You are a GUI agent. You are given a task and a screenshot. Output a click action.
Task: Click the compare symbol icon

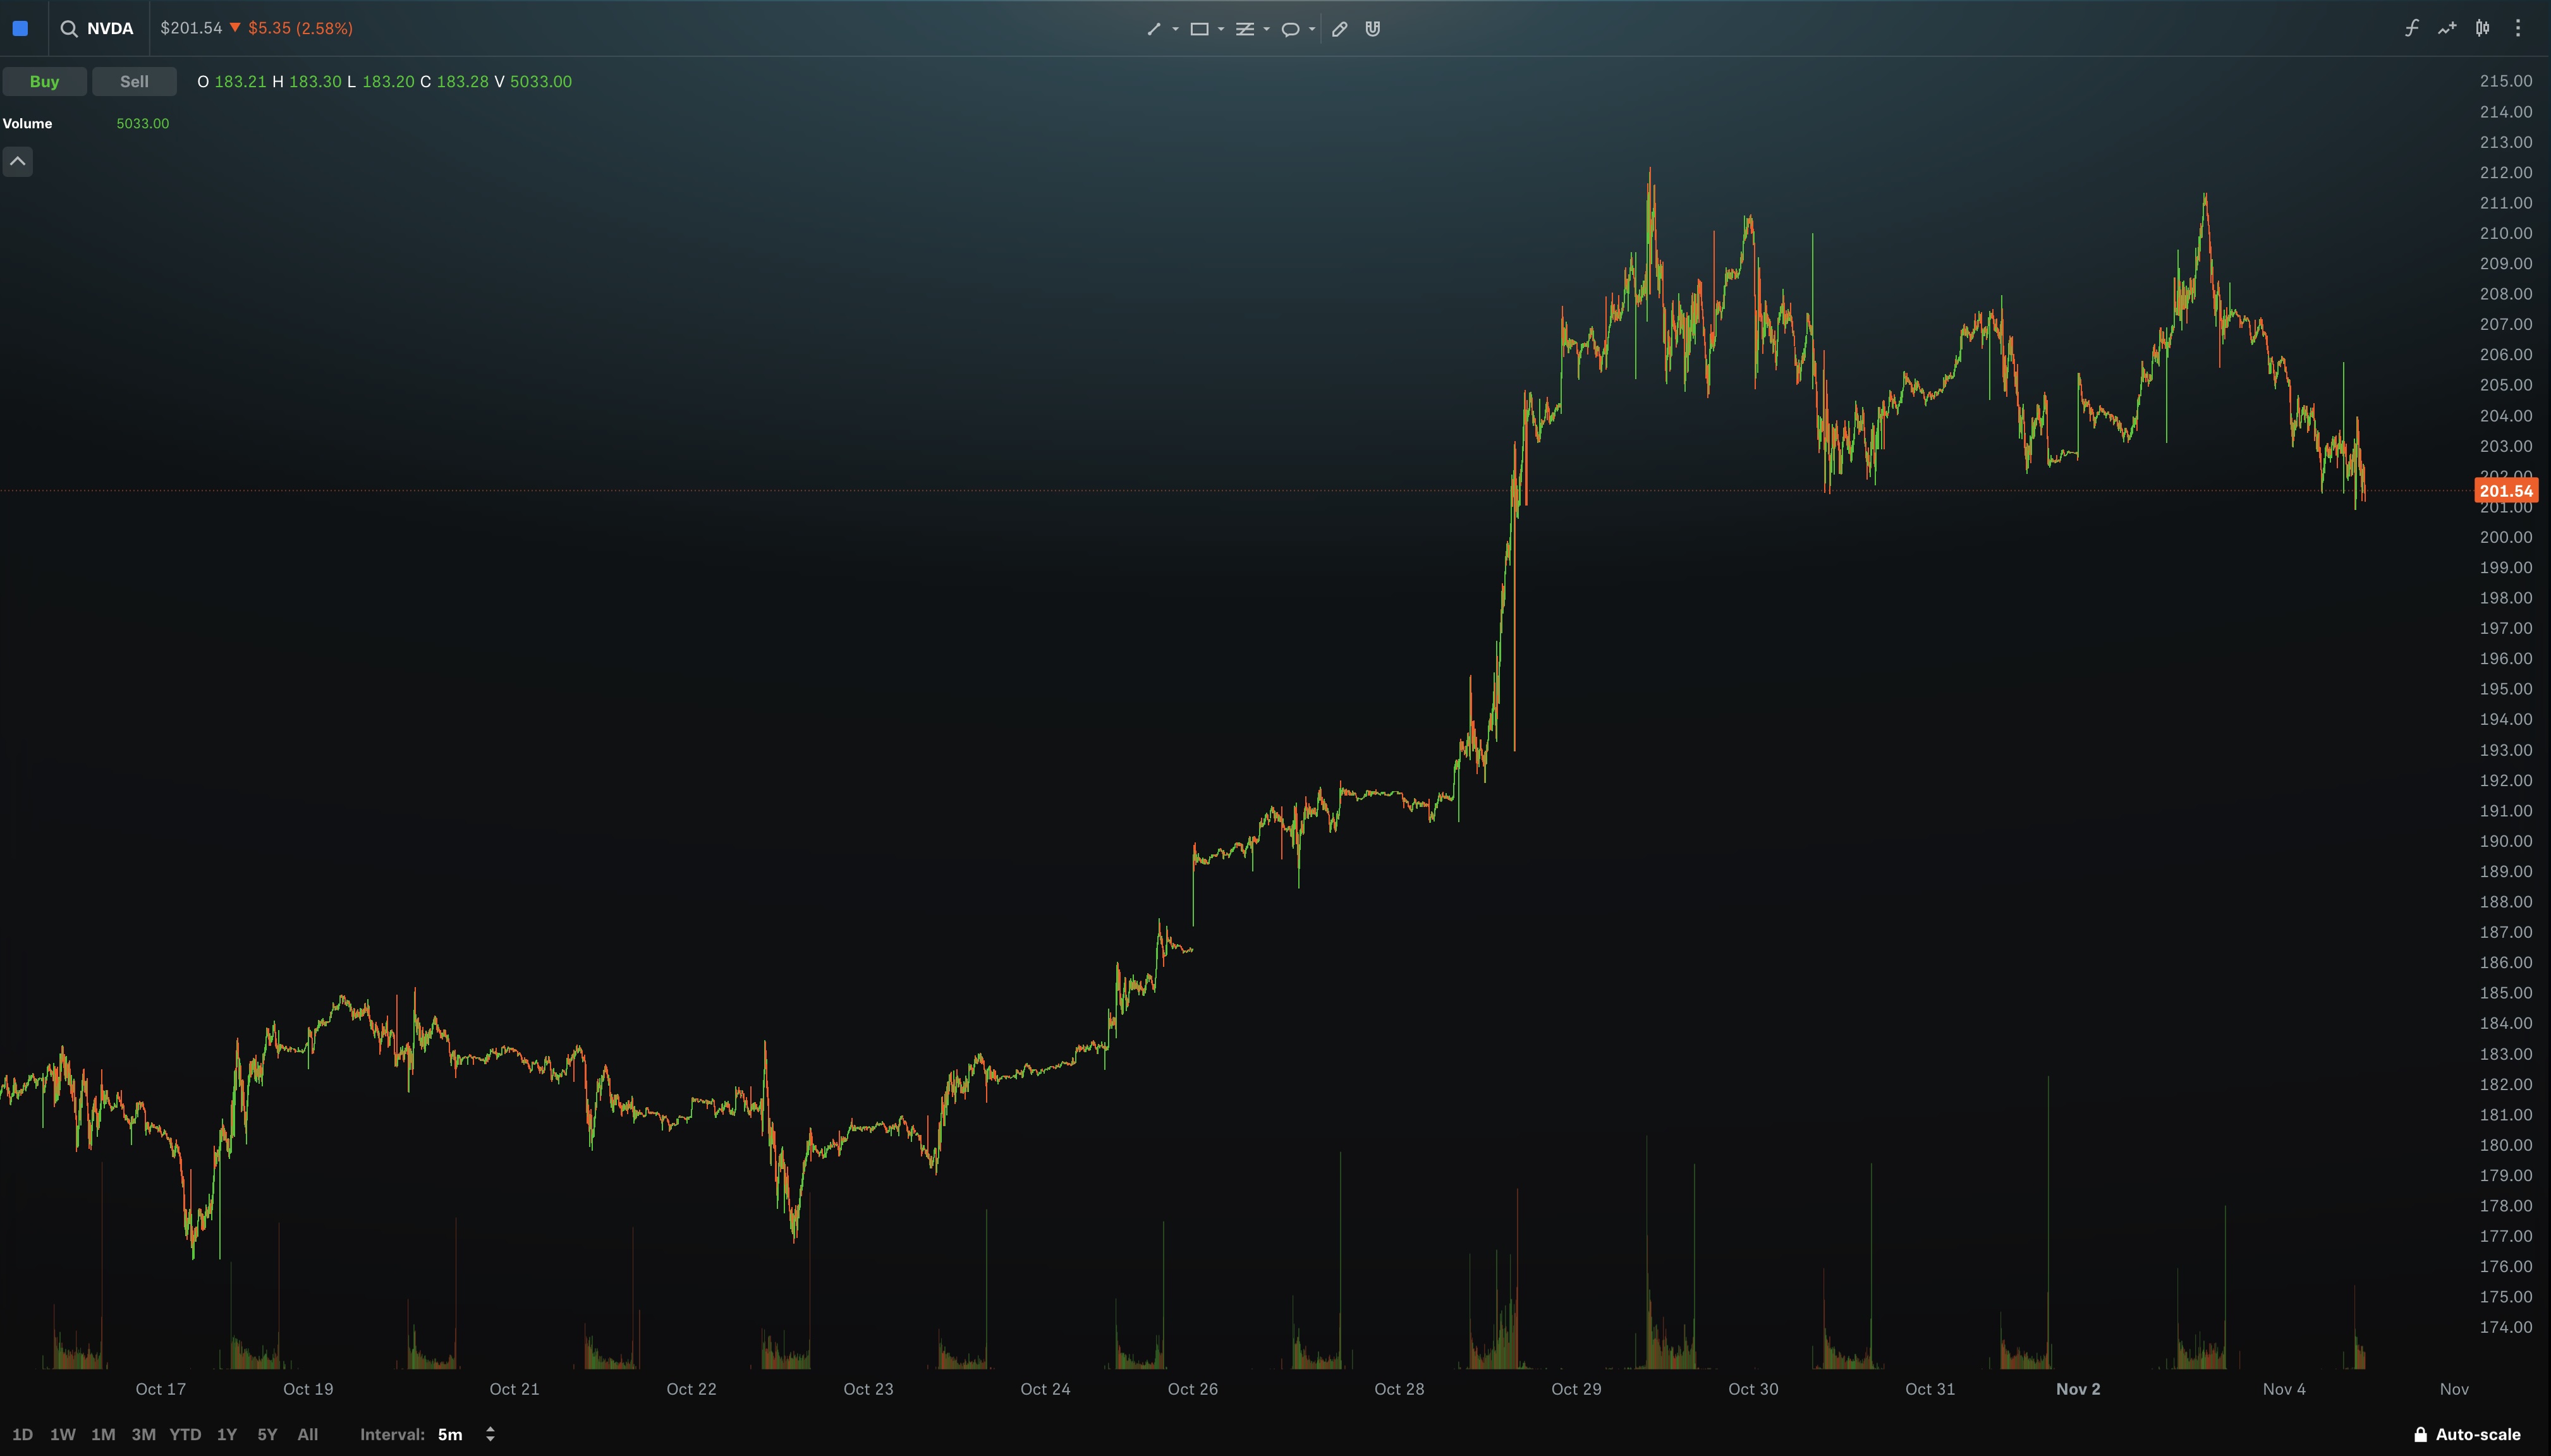click(2447, 28)
